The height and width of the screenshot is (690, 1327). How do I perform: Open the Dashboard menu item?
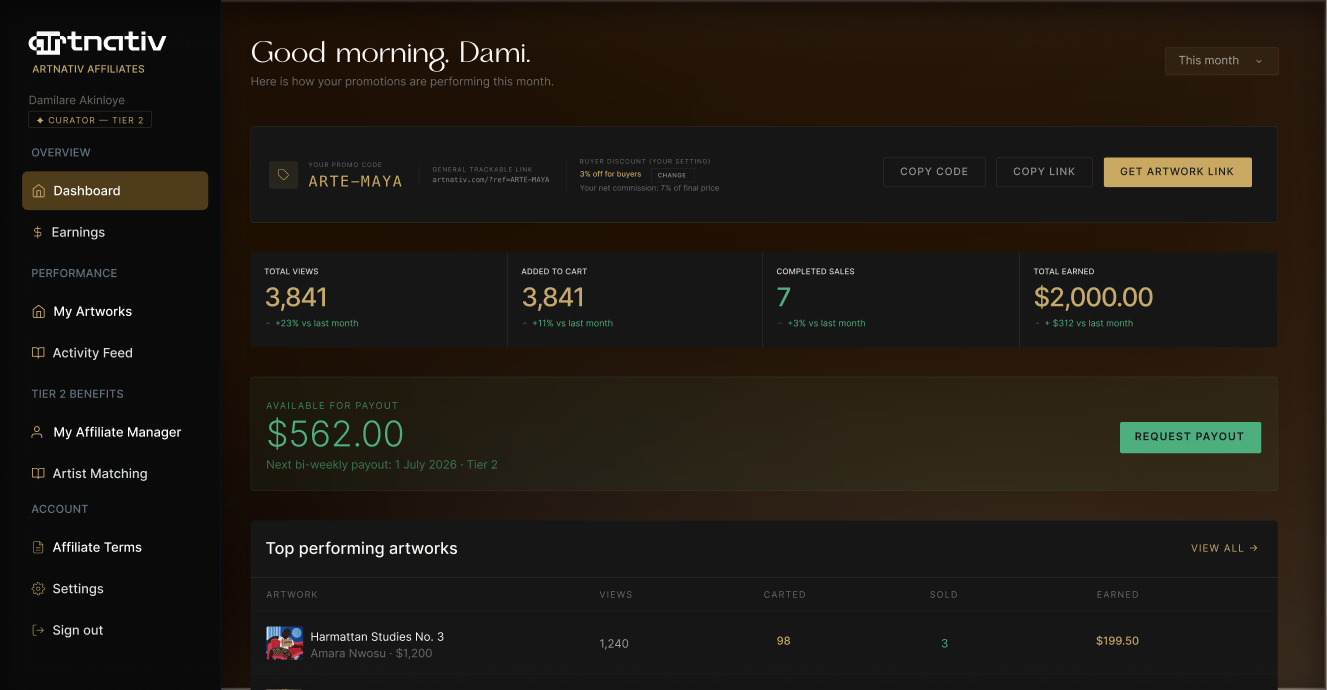115,191
